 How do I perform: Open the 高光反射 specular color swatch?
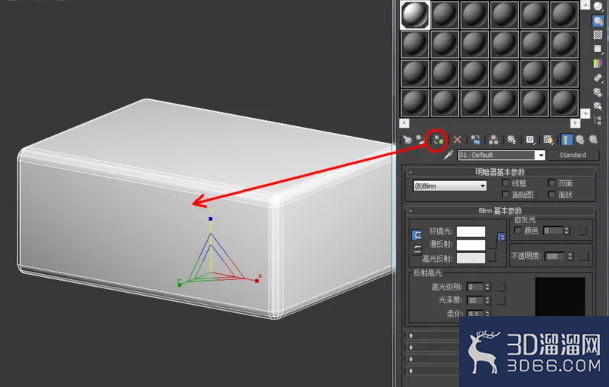click(x=471, y=258)
